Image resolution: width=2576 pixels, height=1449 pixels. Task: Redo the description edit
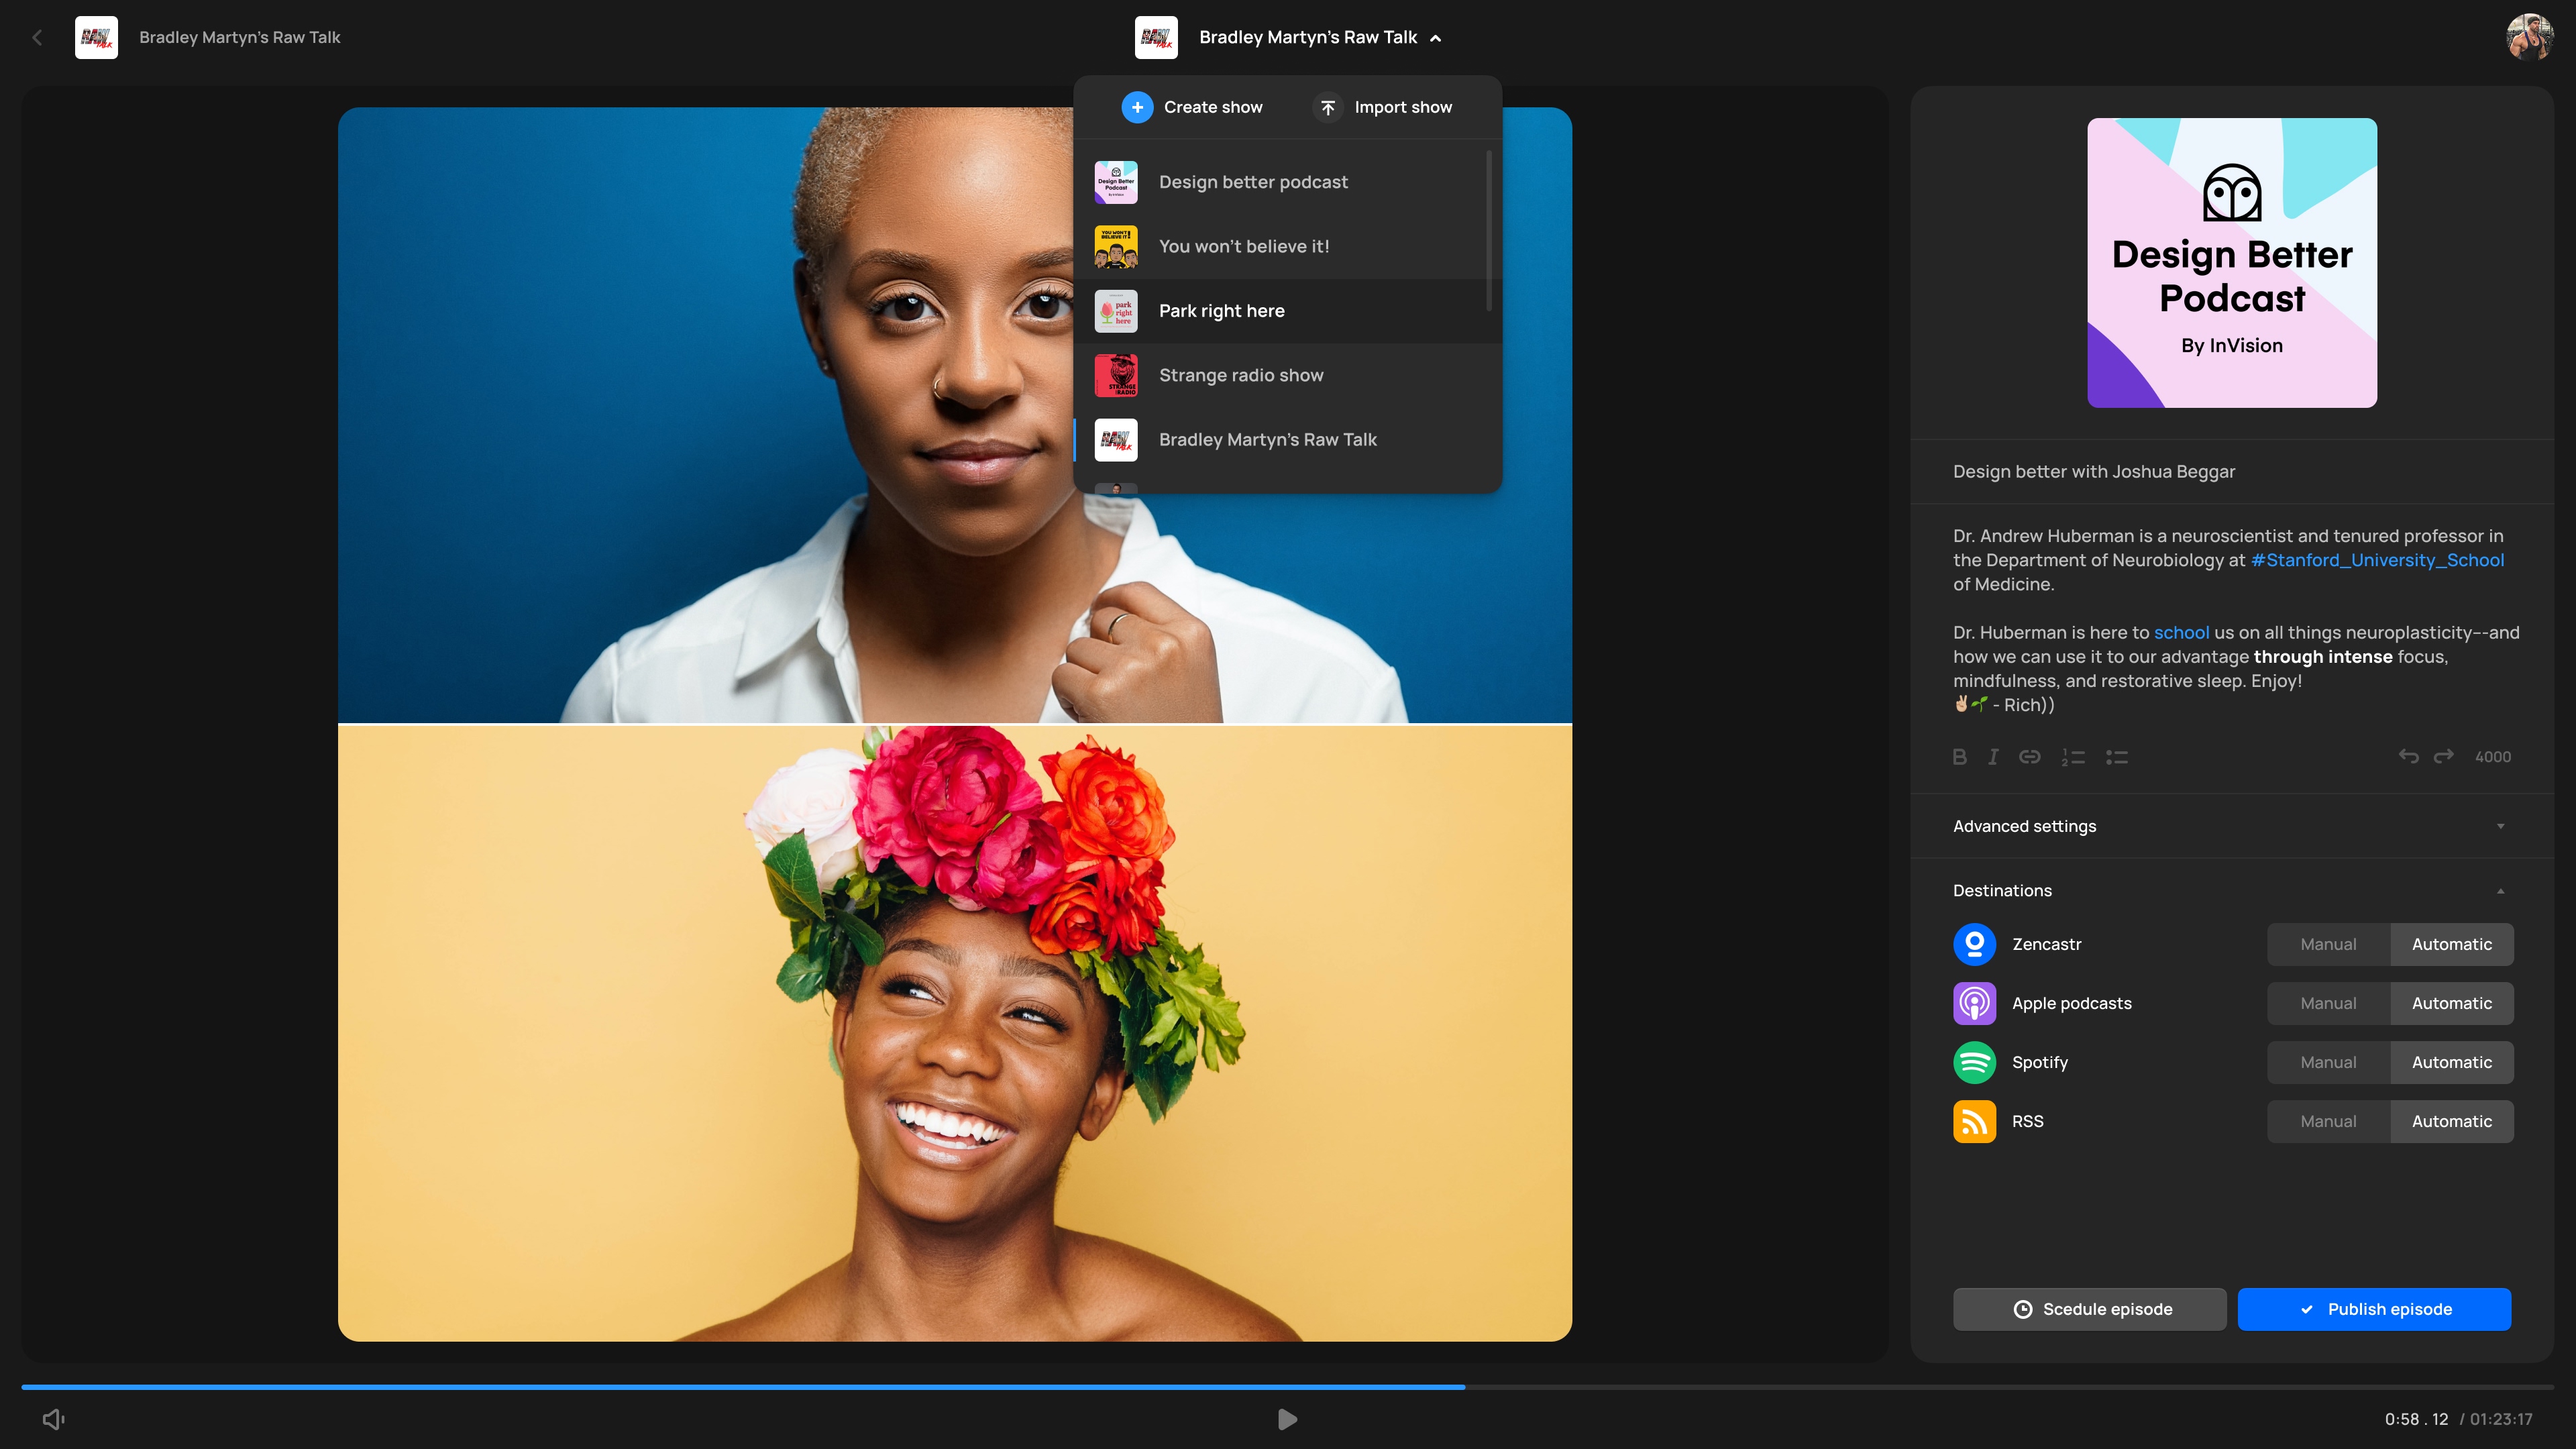2443,756
